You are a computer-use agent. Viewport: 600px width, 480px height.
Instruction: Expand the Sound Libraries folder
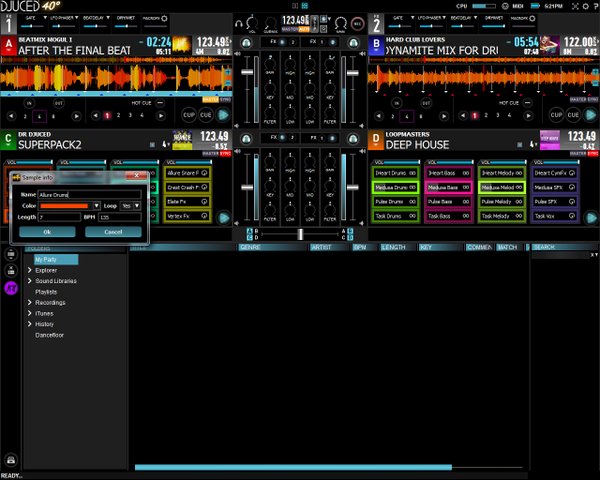(31, 281)
